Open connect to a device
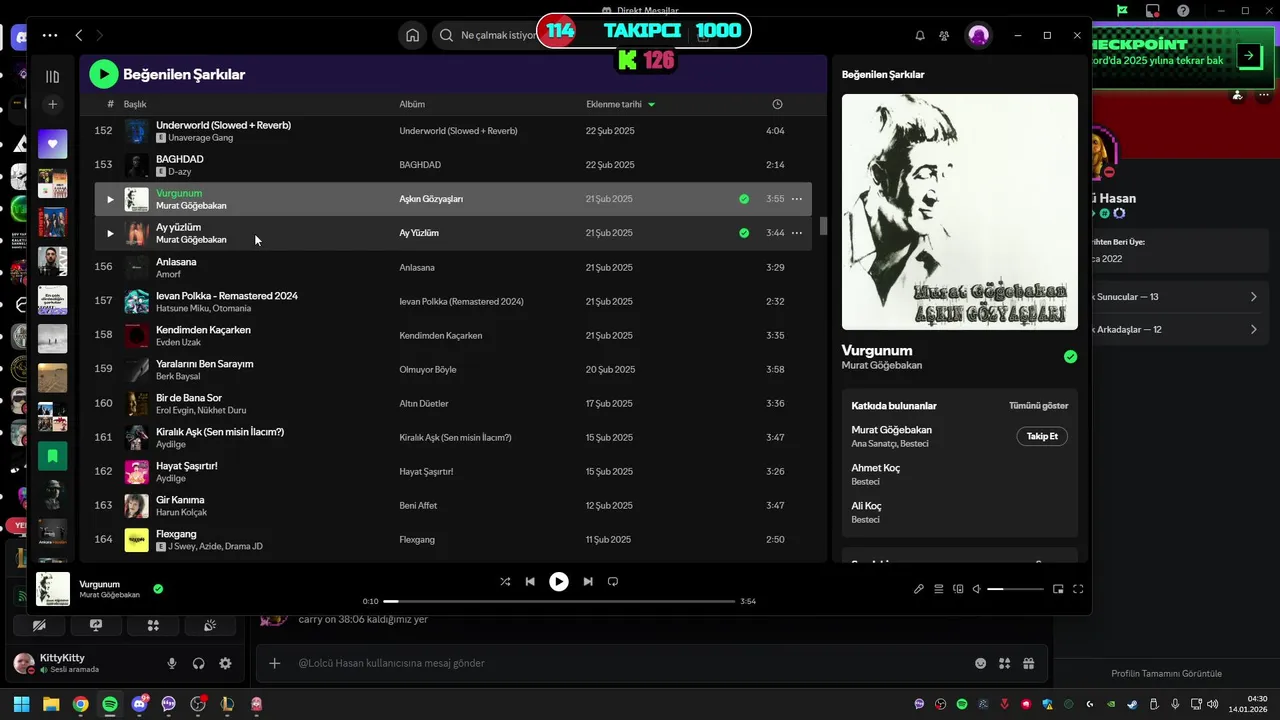 (958, 589)
